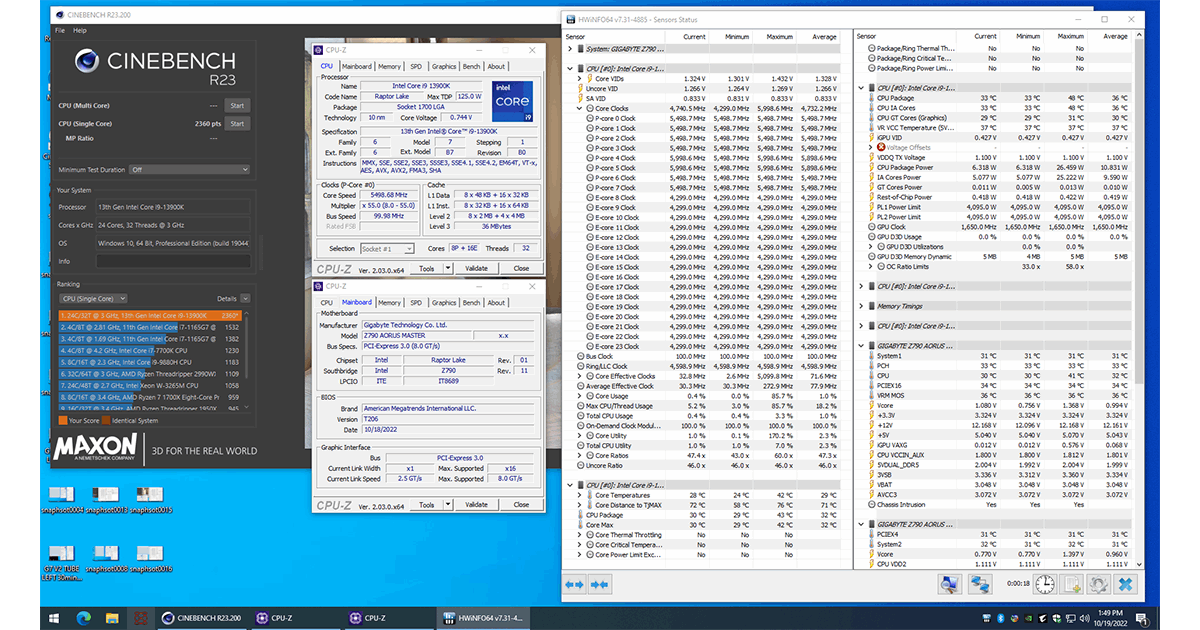Click Voltage Offsets red X icon

point(881,148)
